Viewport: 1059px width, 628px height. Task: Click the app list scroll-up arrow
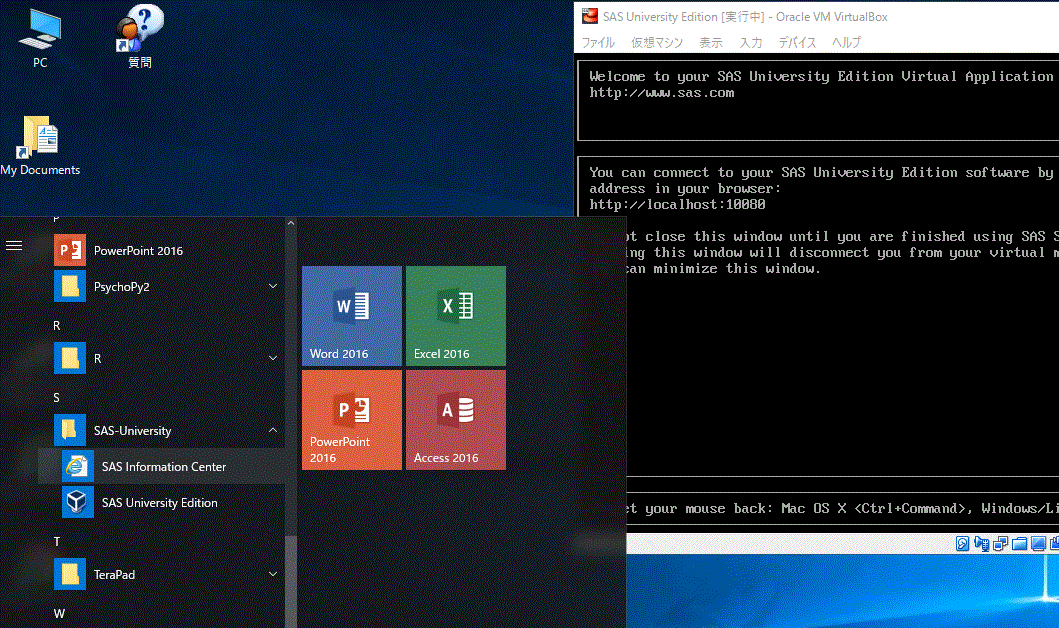click(x=291, y=224)
